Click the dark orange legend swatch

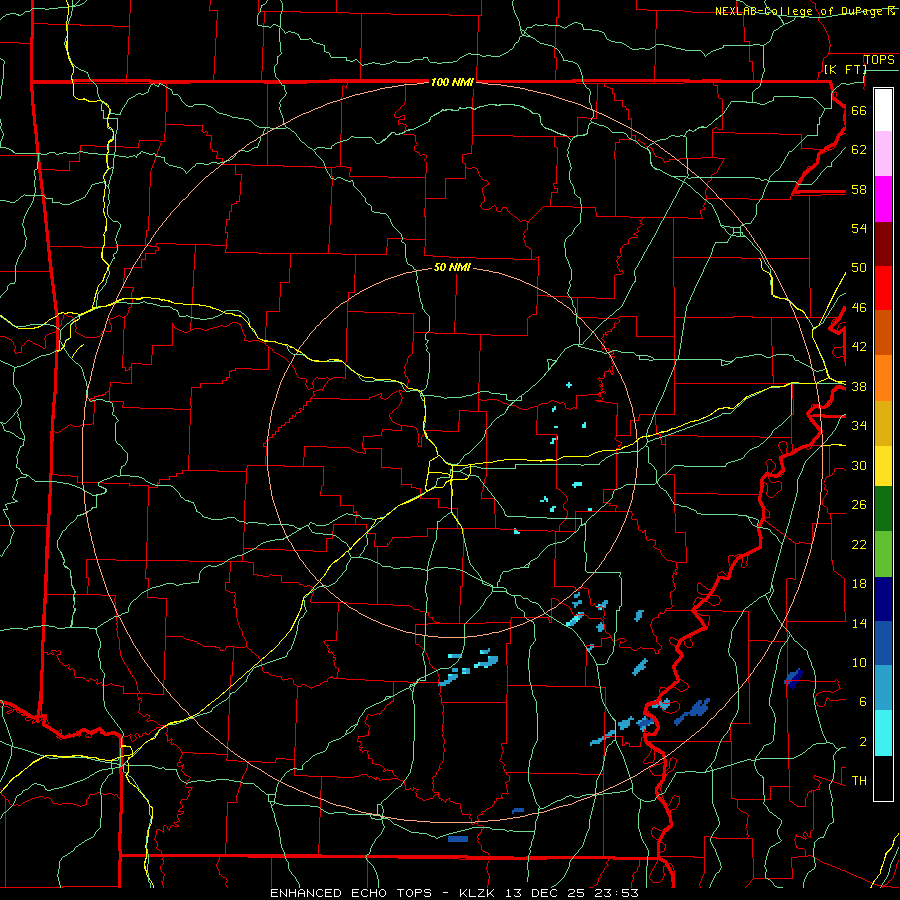[883, 333]
